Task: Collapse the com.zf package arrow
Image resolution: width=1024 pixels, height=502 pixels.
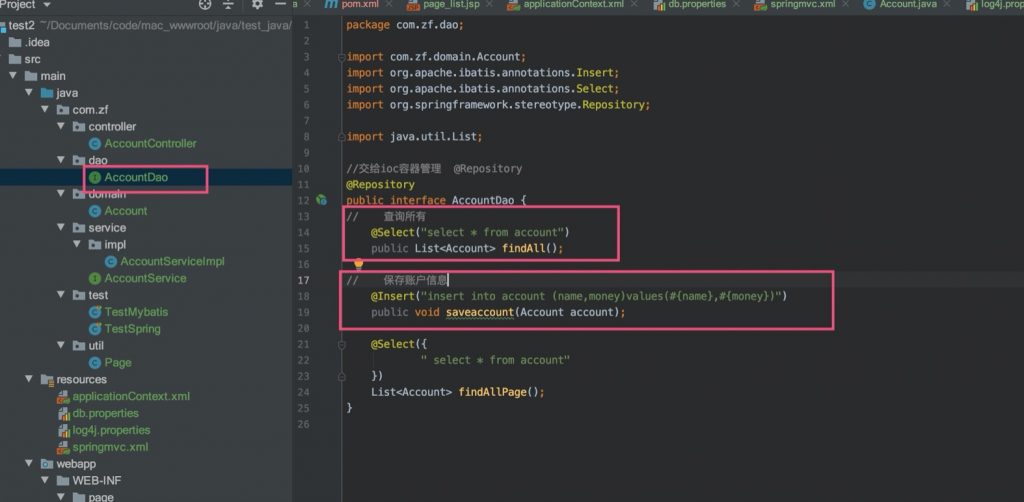Action: (45, 110)
